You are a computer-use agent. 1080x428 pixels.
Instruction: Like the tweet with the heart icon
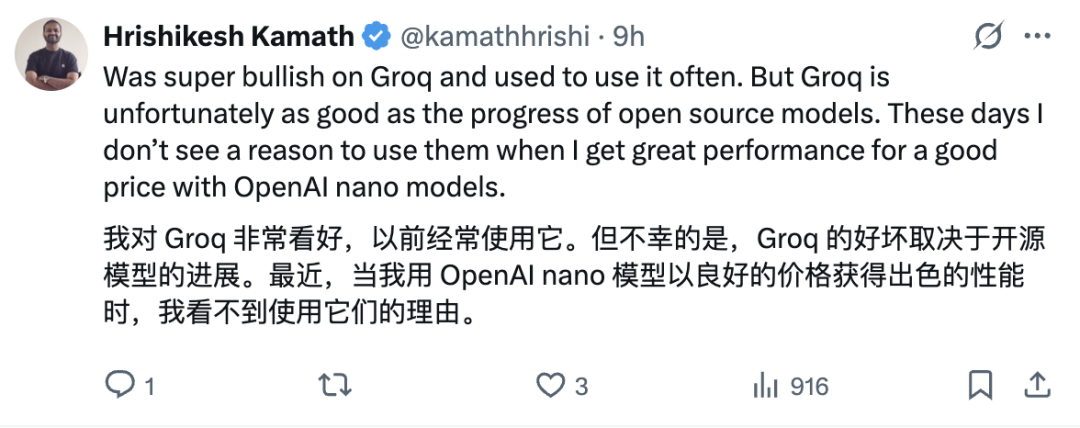(549, 385)
